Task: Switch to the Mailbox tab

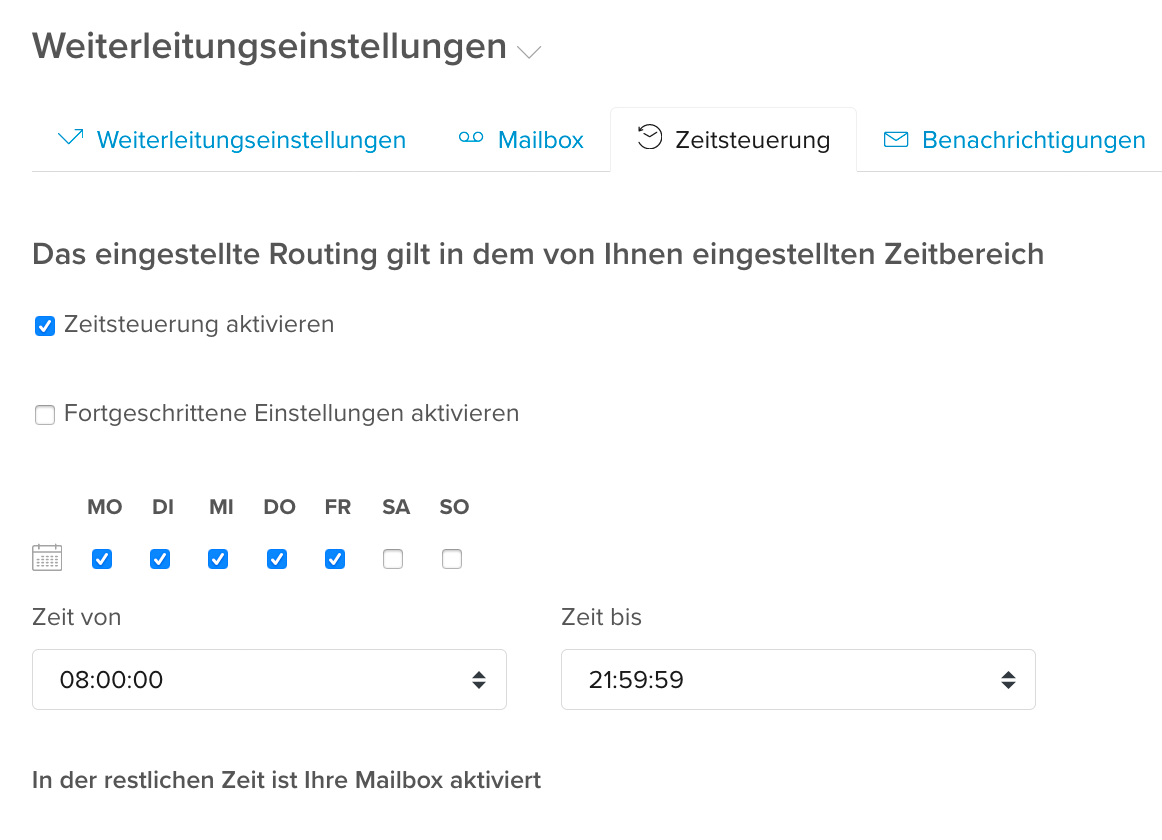Action: point(521,139)
